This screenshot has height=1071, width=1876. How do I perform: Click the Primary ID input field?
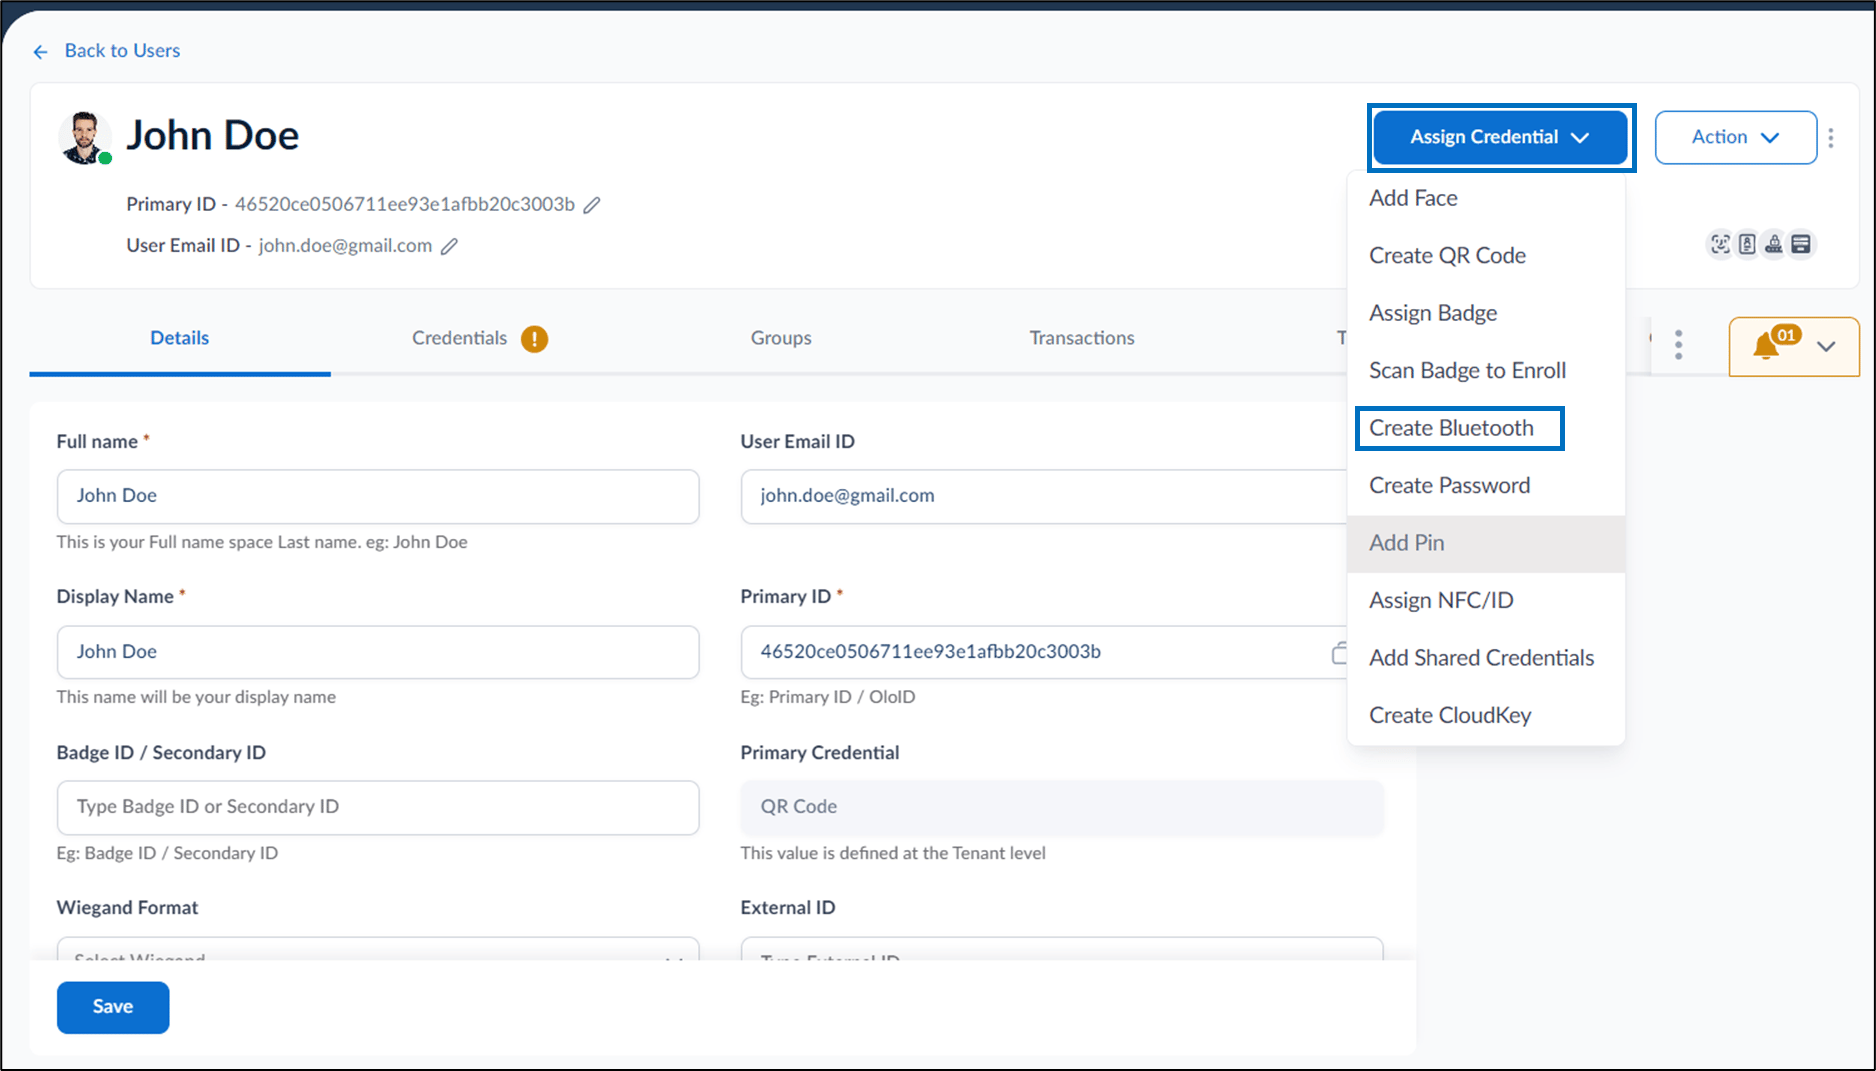pyautogui.click(x=1044, y=652)
